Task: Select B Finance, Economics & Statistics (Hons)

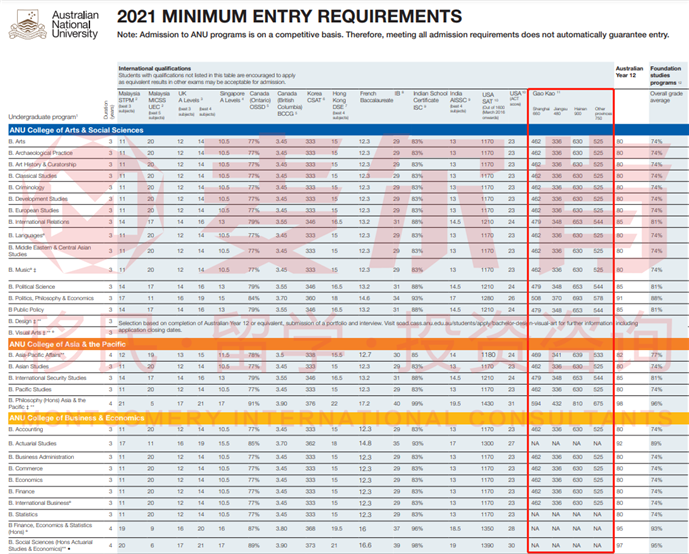Action: click(50, 529)
